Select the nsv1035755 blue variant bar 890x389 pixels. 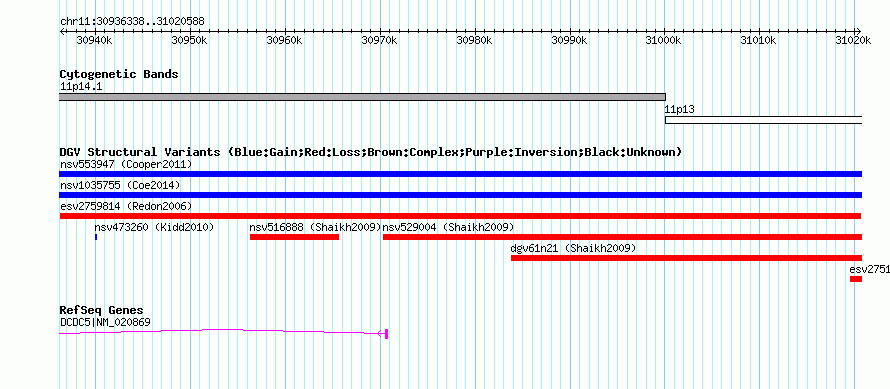(x=460, y=195)
